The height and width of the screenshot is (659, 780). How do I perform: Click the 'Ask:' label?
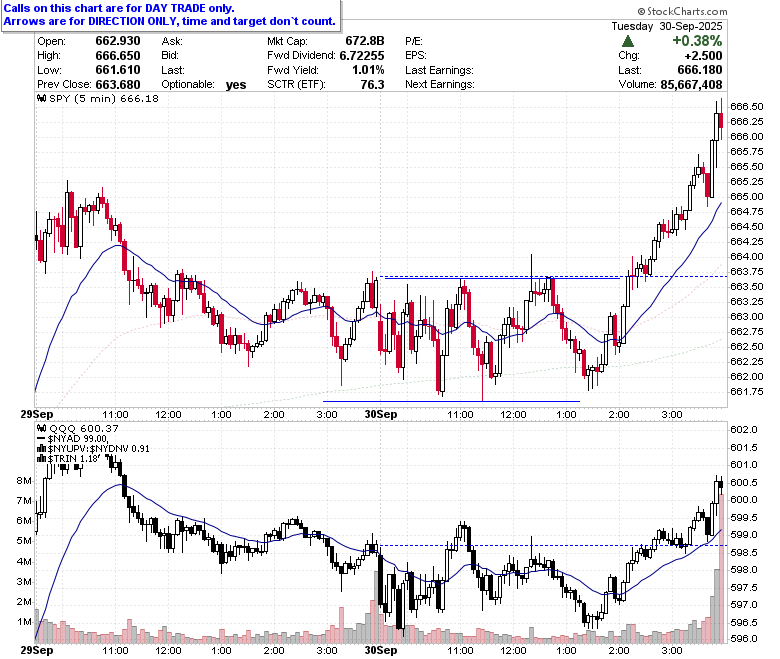172,41
